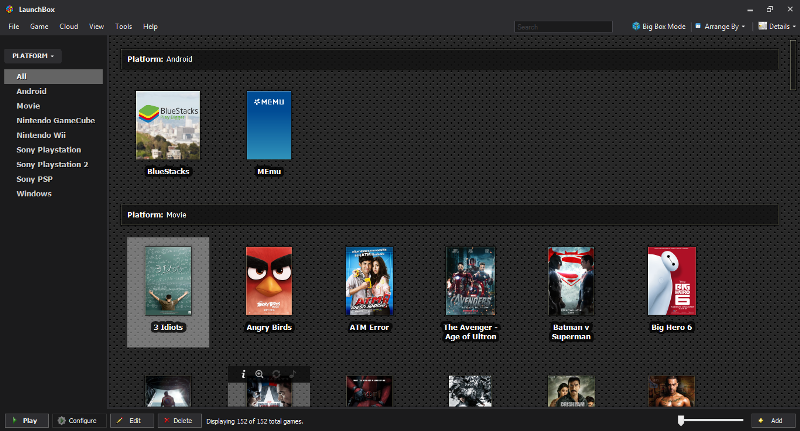Click the Displaying 152 of 152 status text

point(255,421)
